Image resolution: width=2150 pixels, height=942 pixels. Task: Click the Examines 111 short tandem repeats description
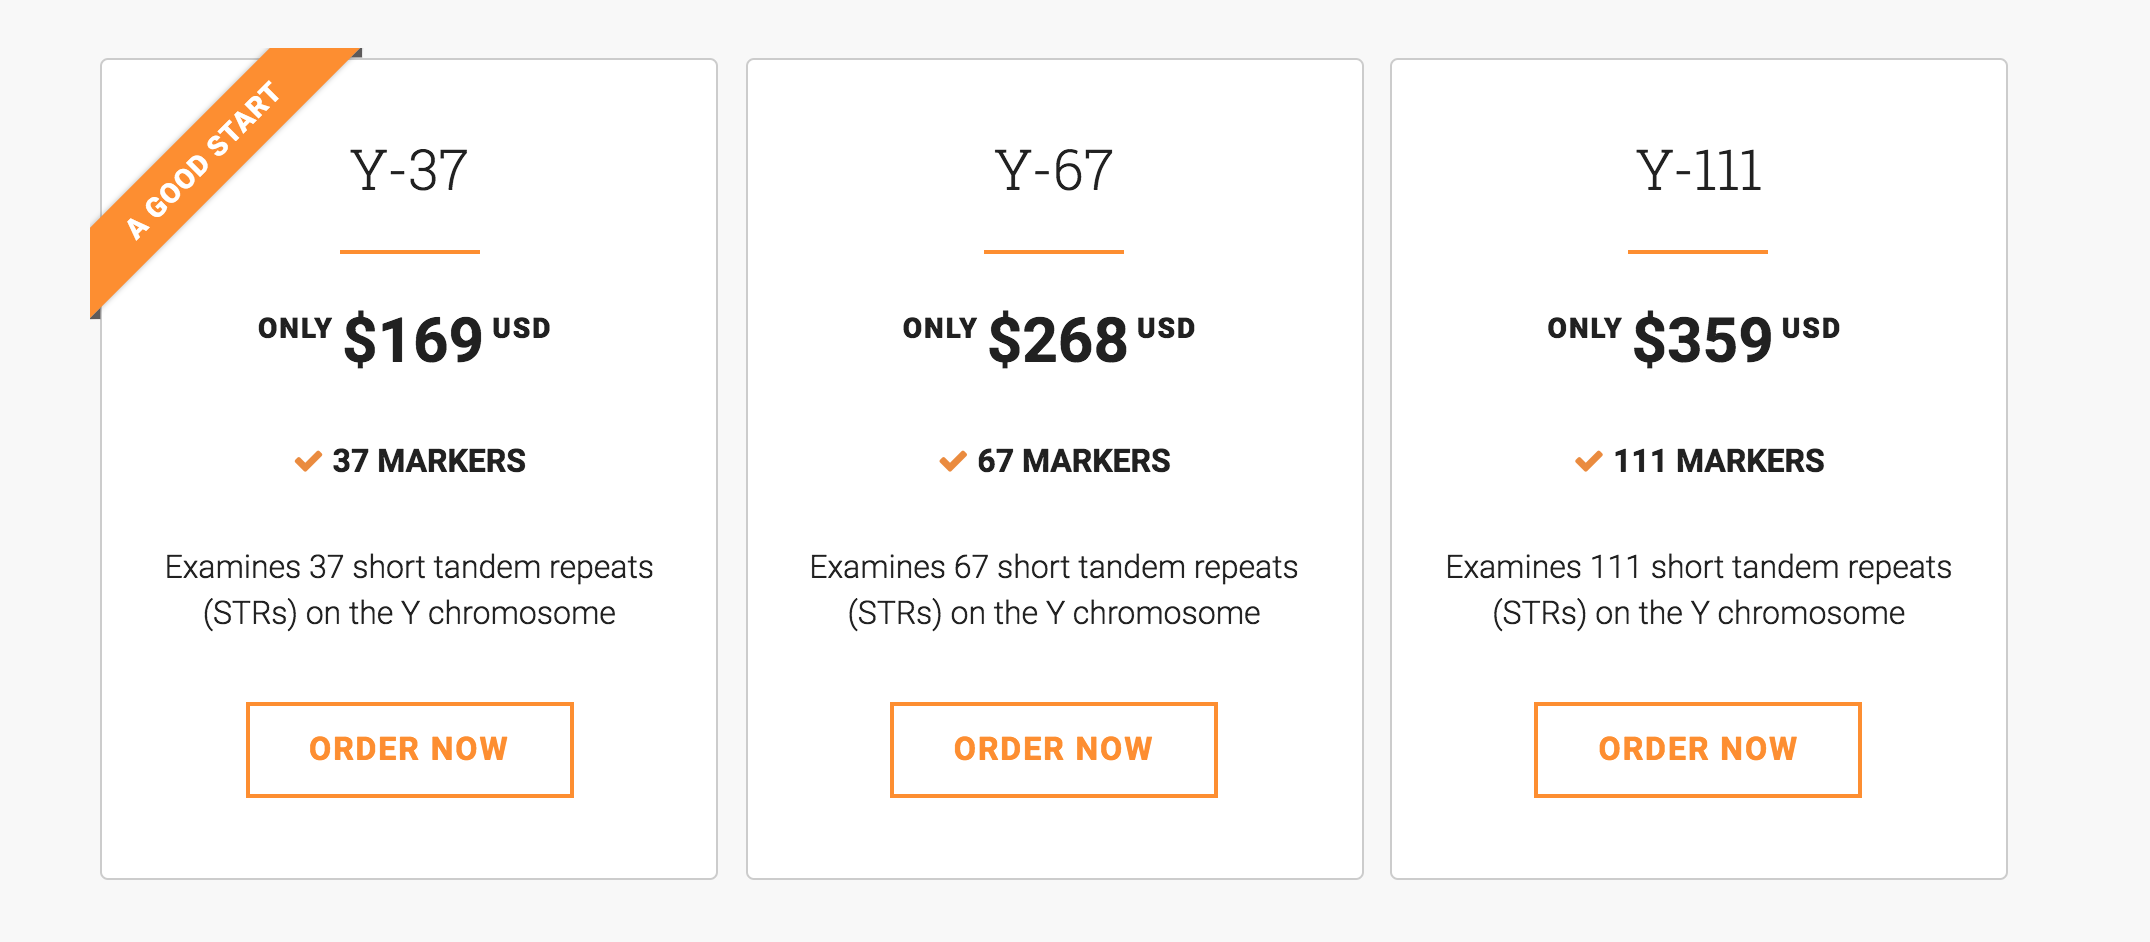1698,590
